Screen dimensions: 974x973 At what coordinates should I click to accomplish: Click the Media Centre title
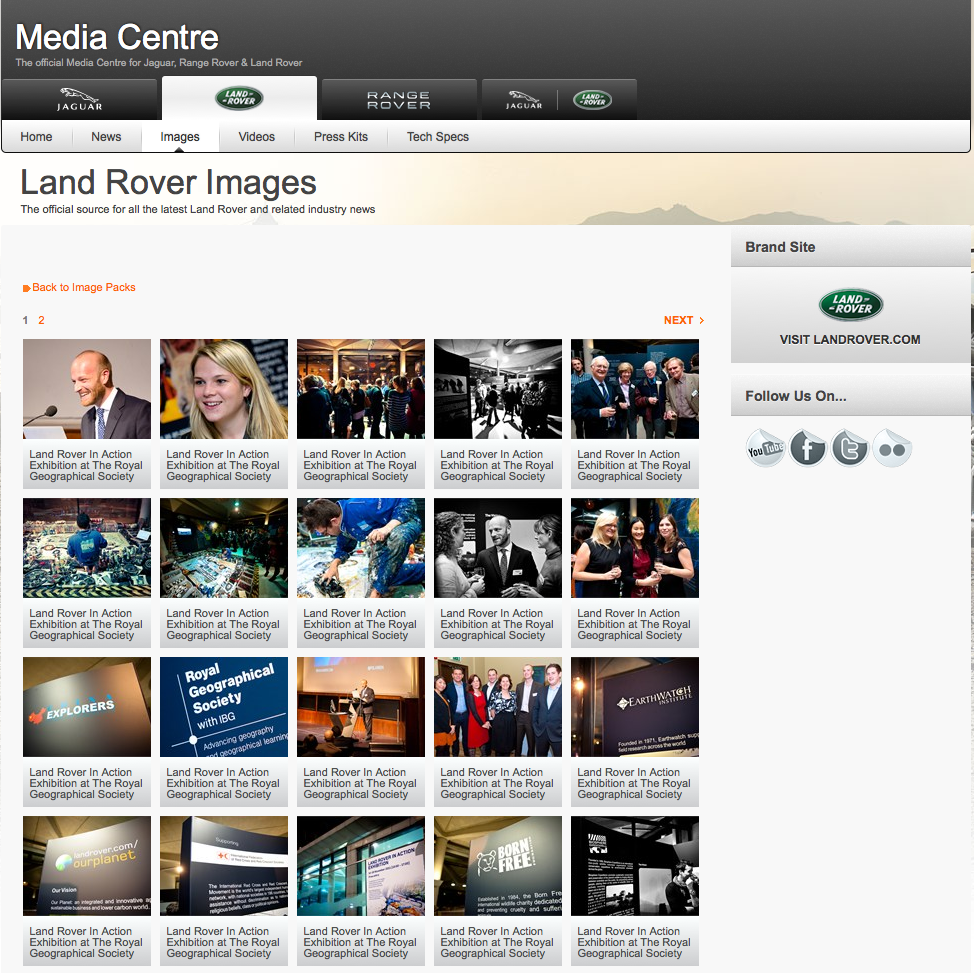[117, 37]
